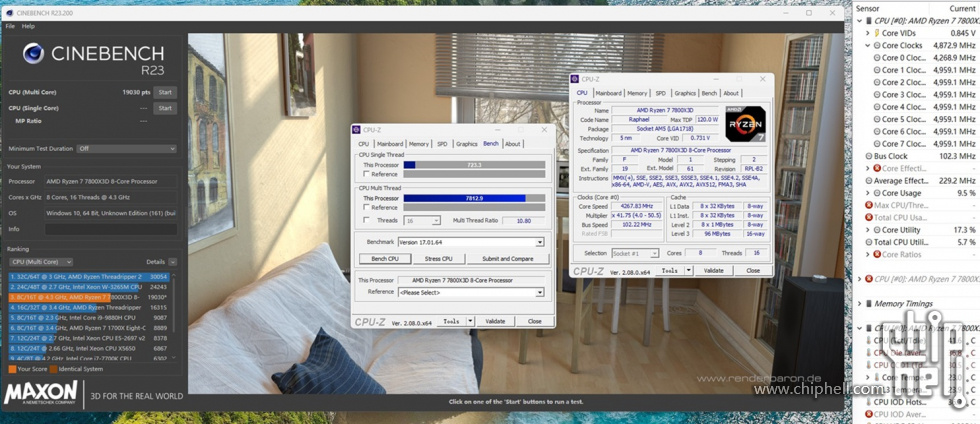This screenshot has height=424, width=980.
Task: Expand the Core Usage sensor row
Action: 868,193
